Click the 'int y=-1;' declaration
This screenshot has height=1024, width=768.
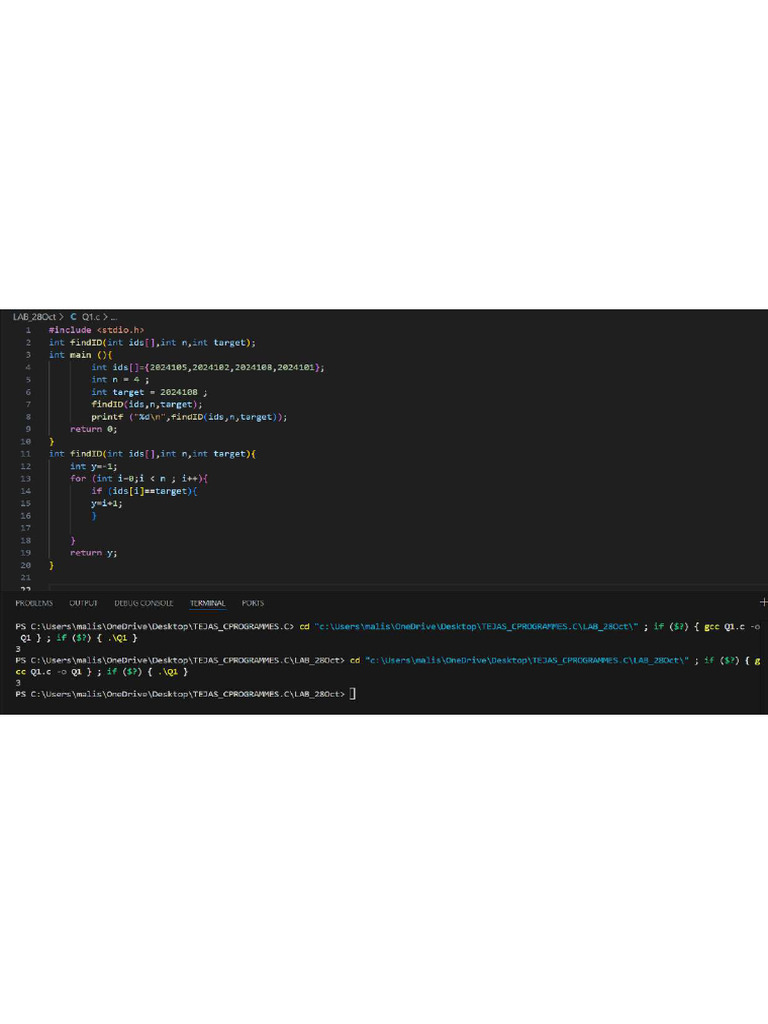click(x=94, y=466)
